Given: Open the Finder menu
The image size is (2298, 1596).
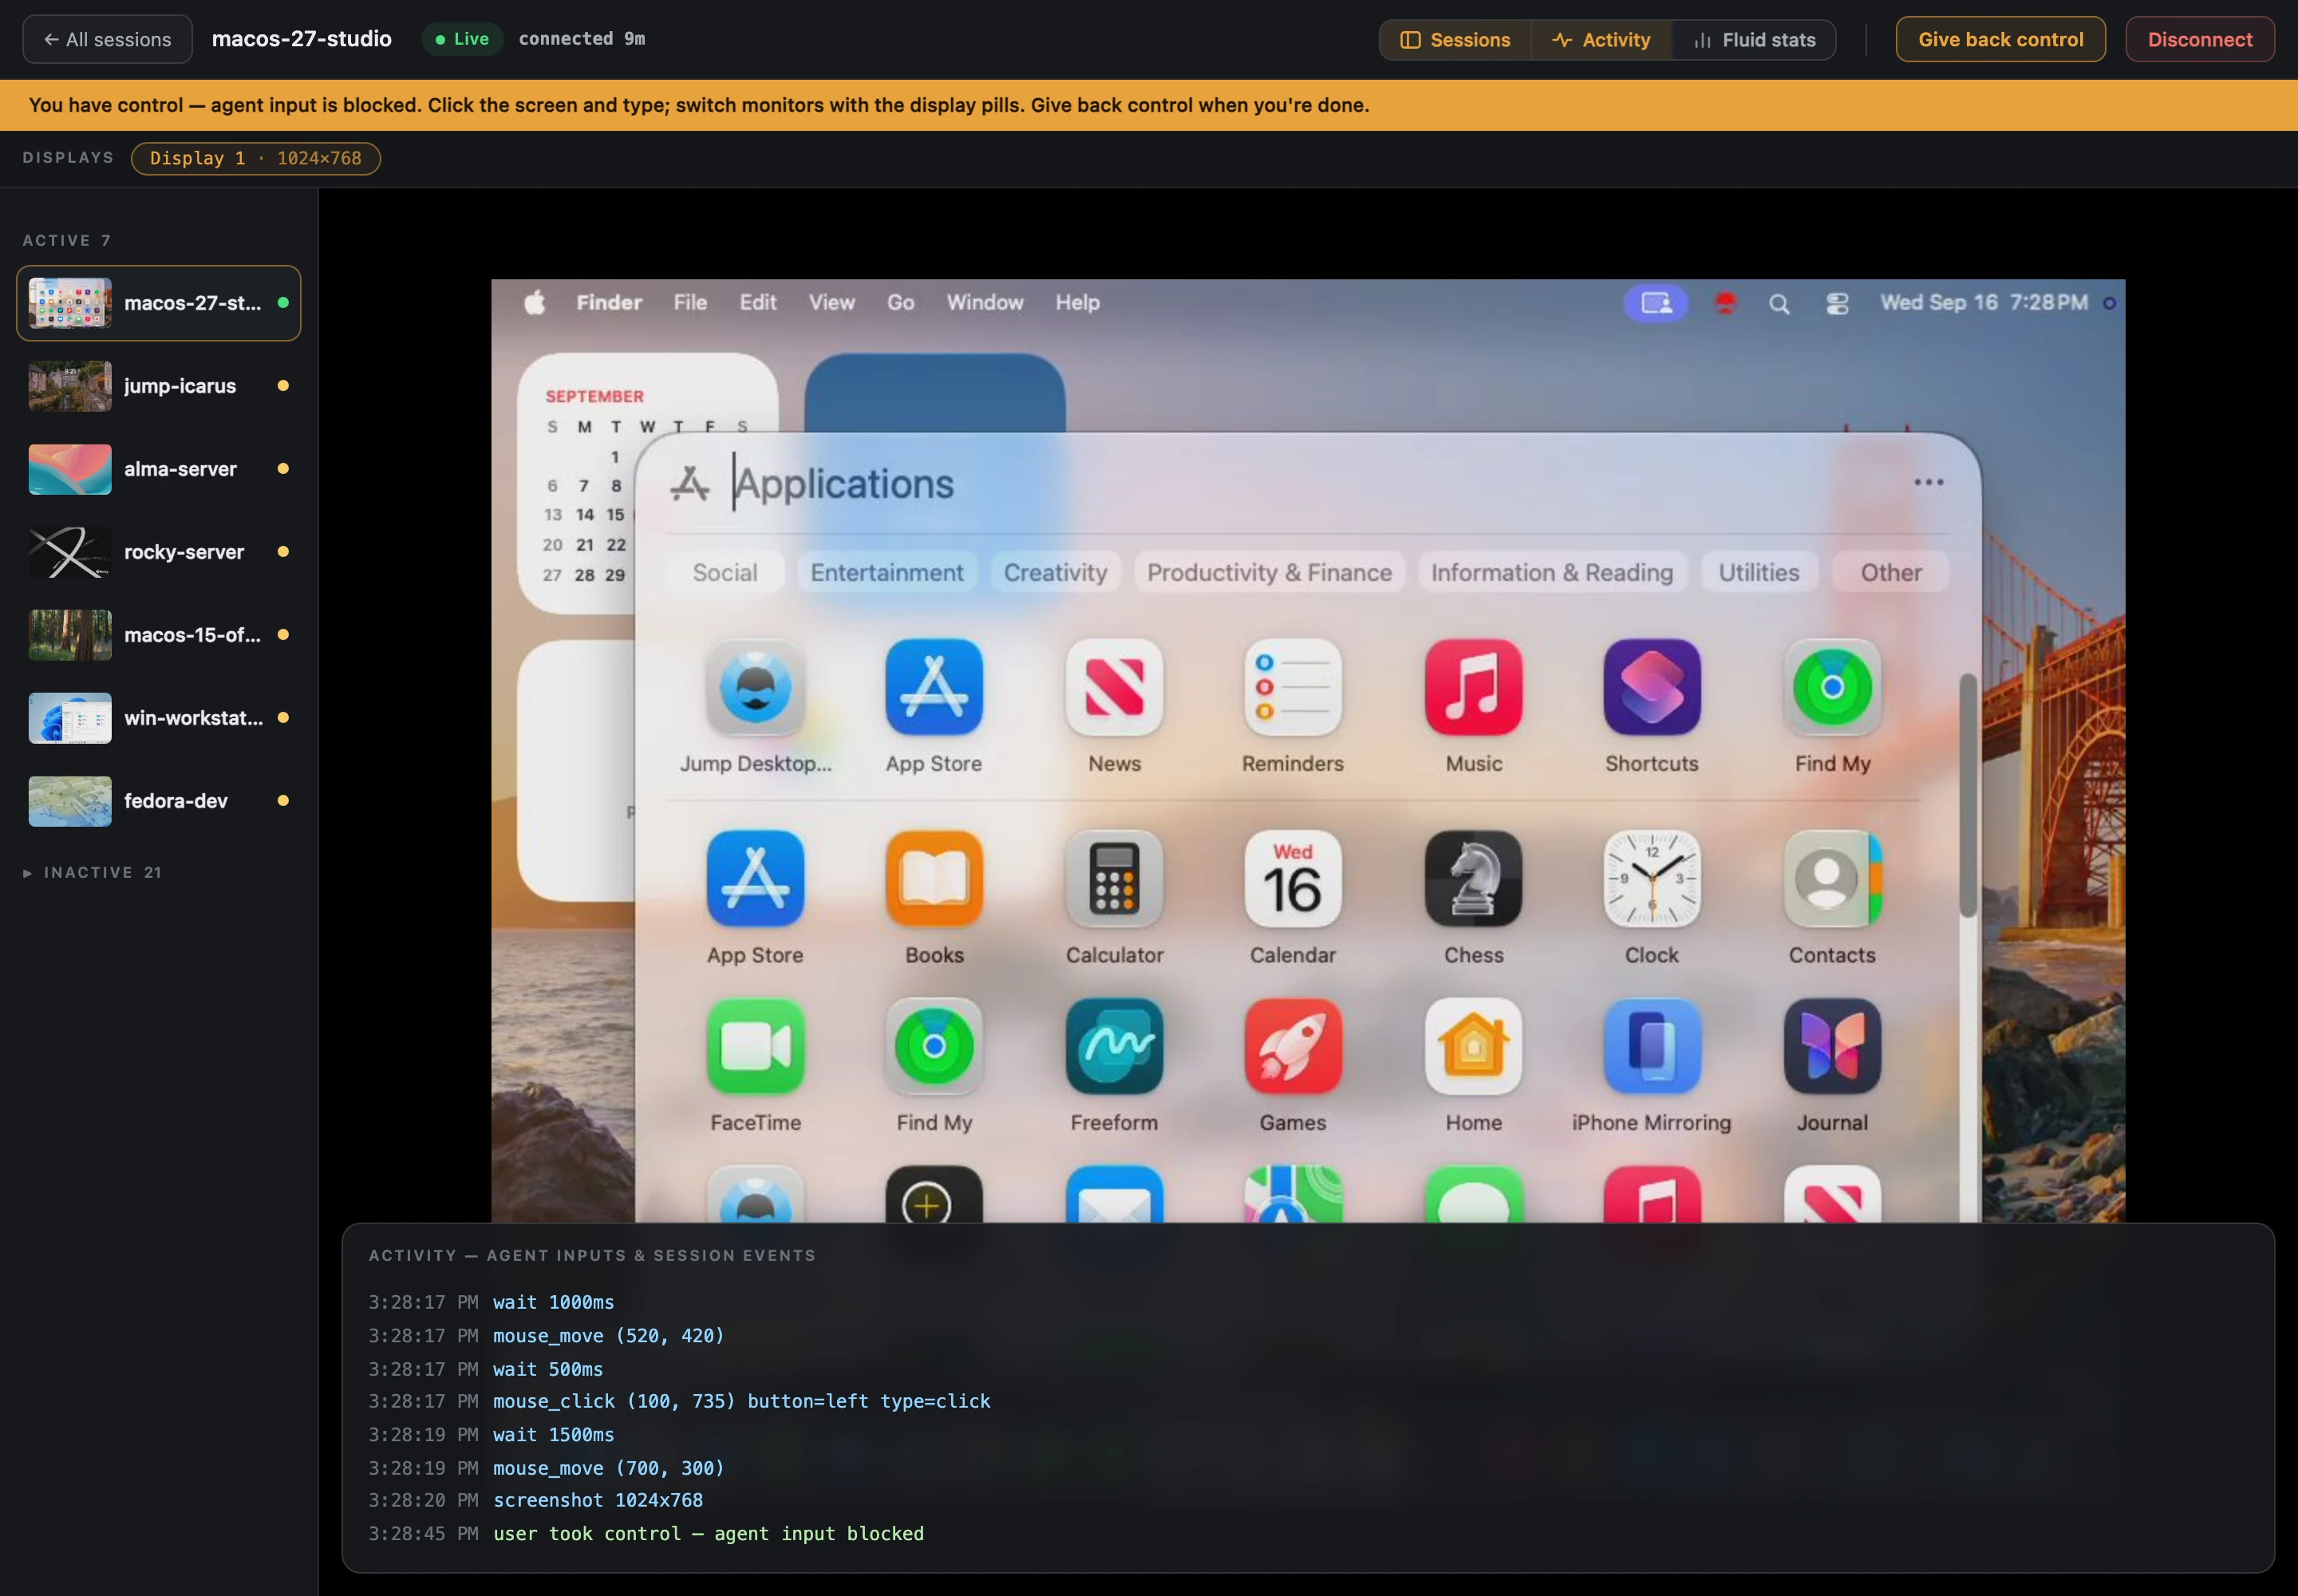Looking at the screenshot, I should tap(609, 302).
